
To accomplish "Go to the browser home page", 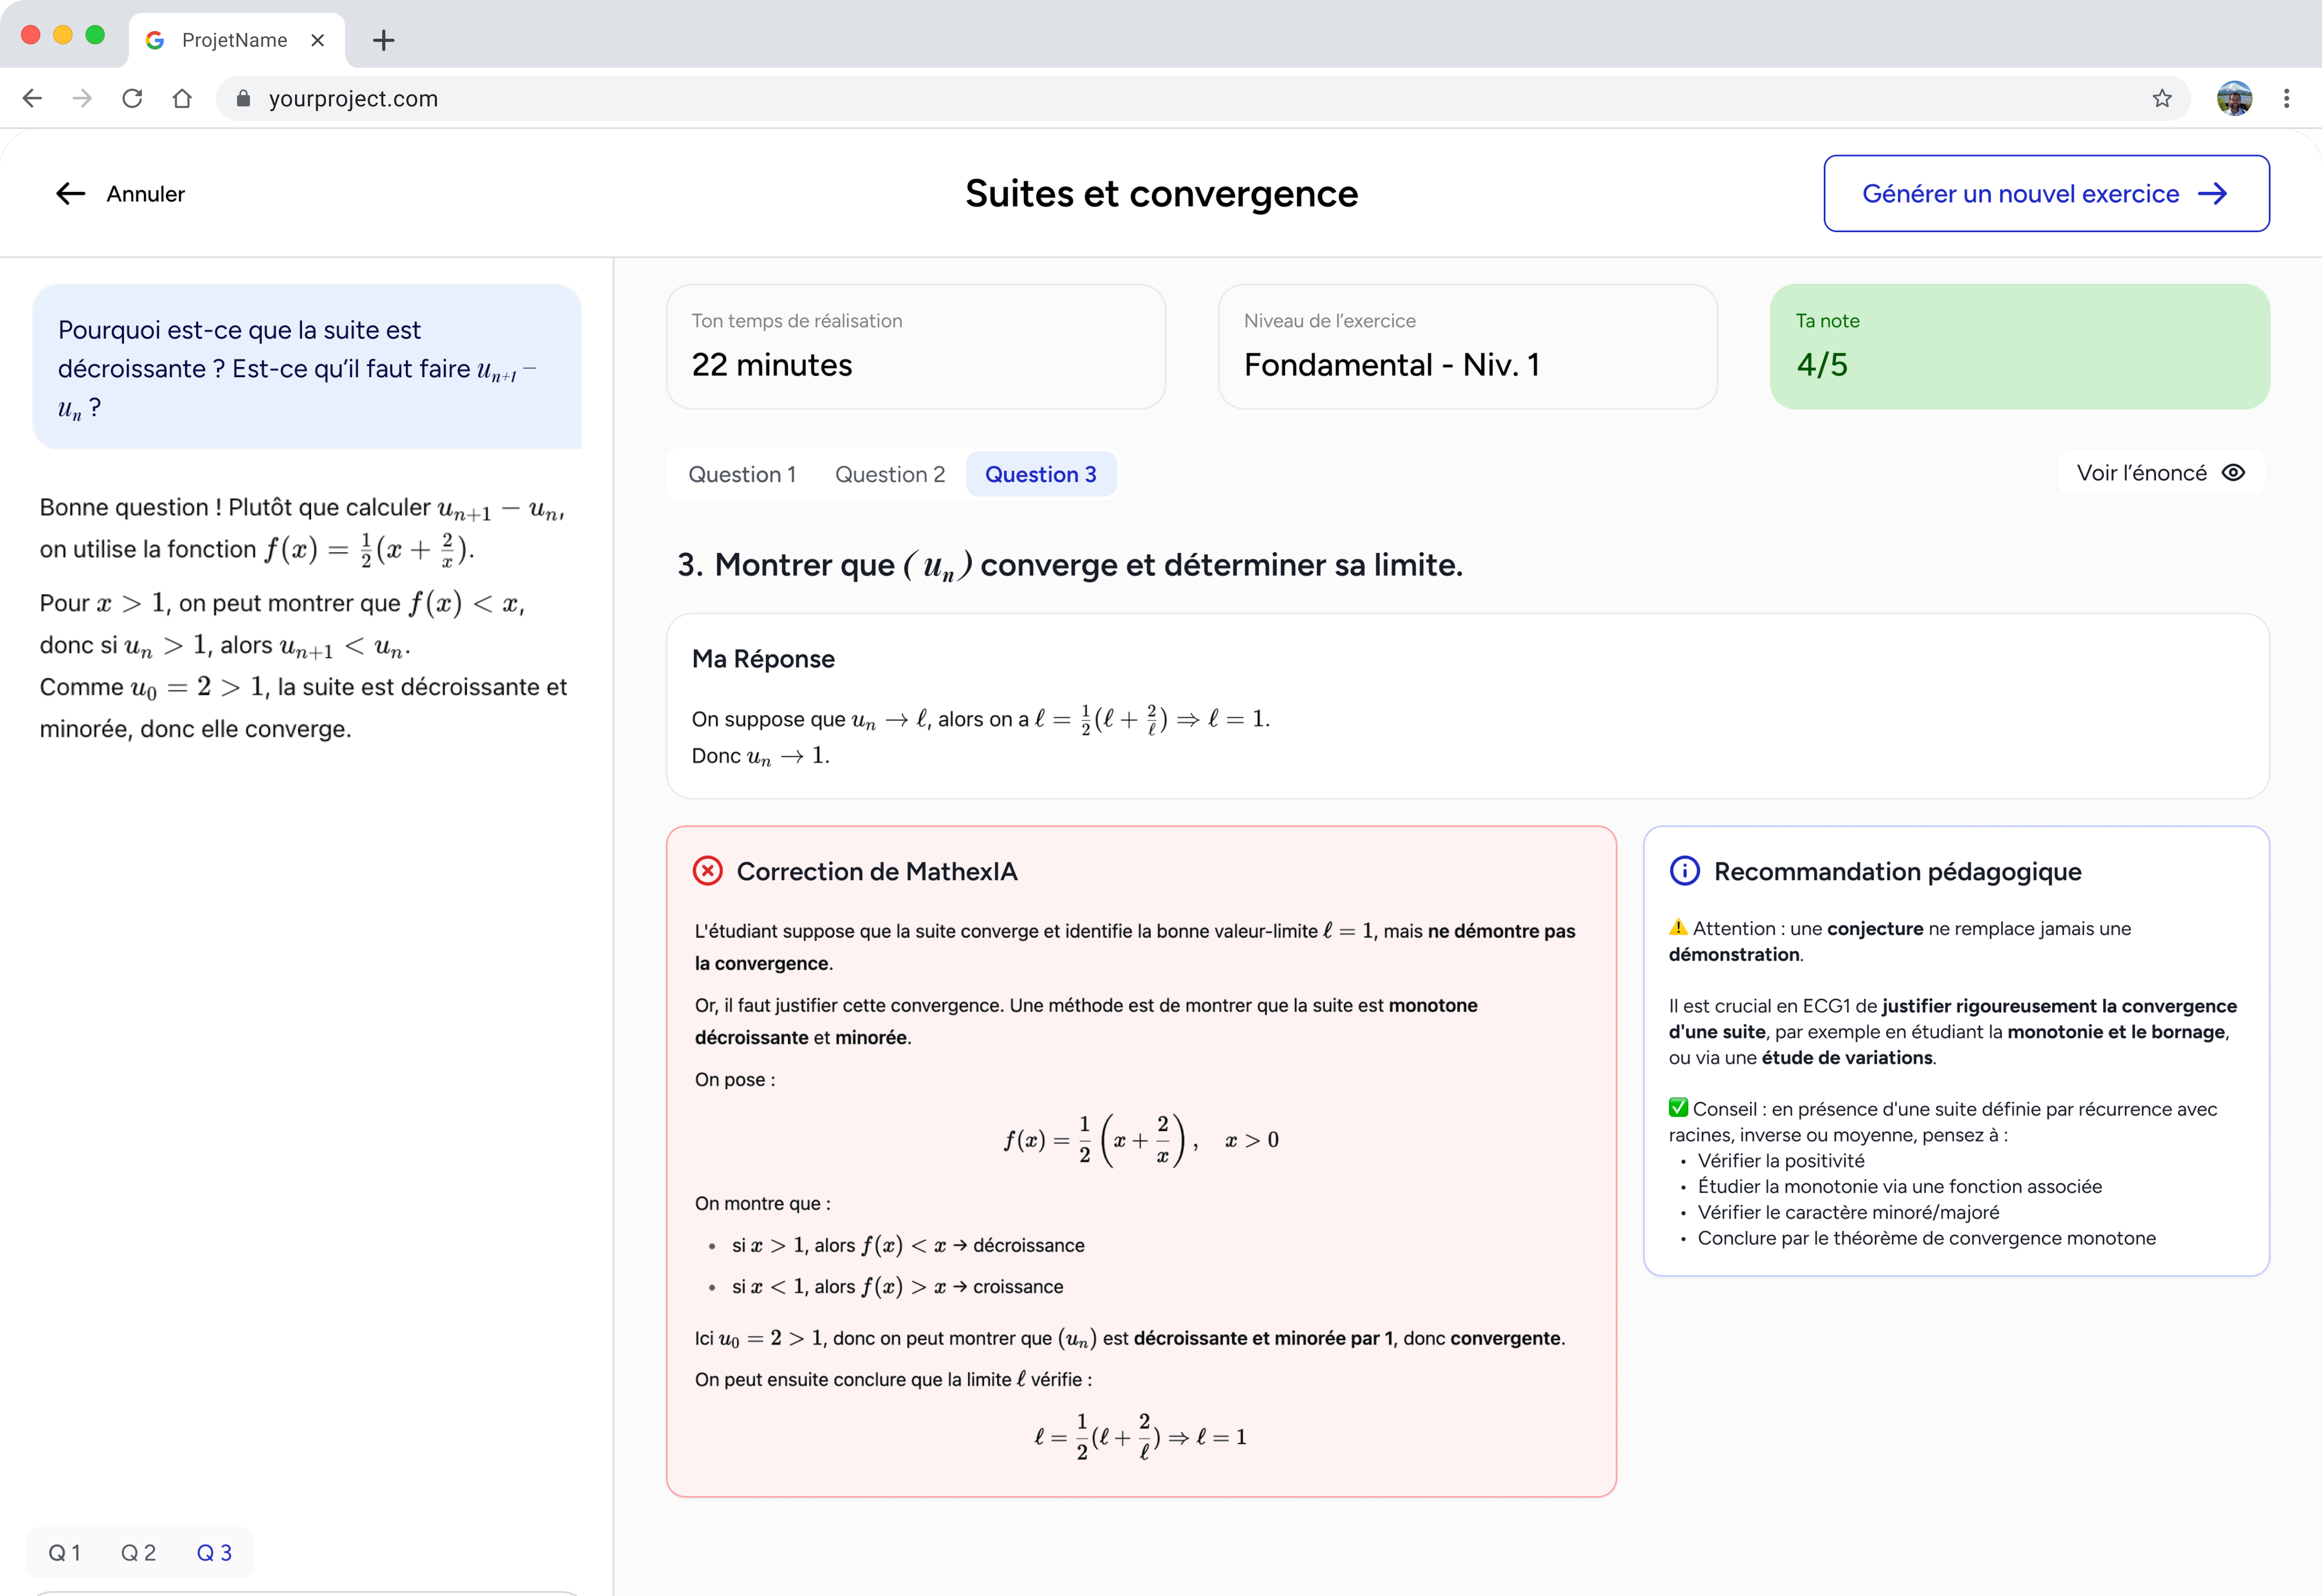I will 182,98.
